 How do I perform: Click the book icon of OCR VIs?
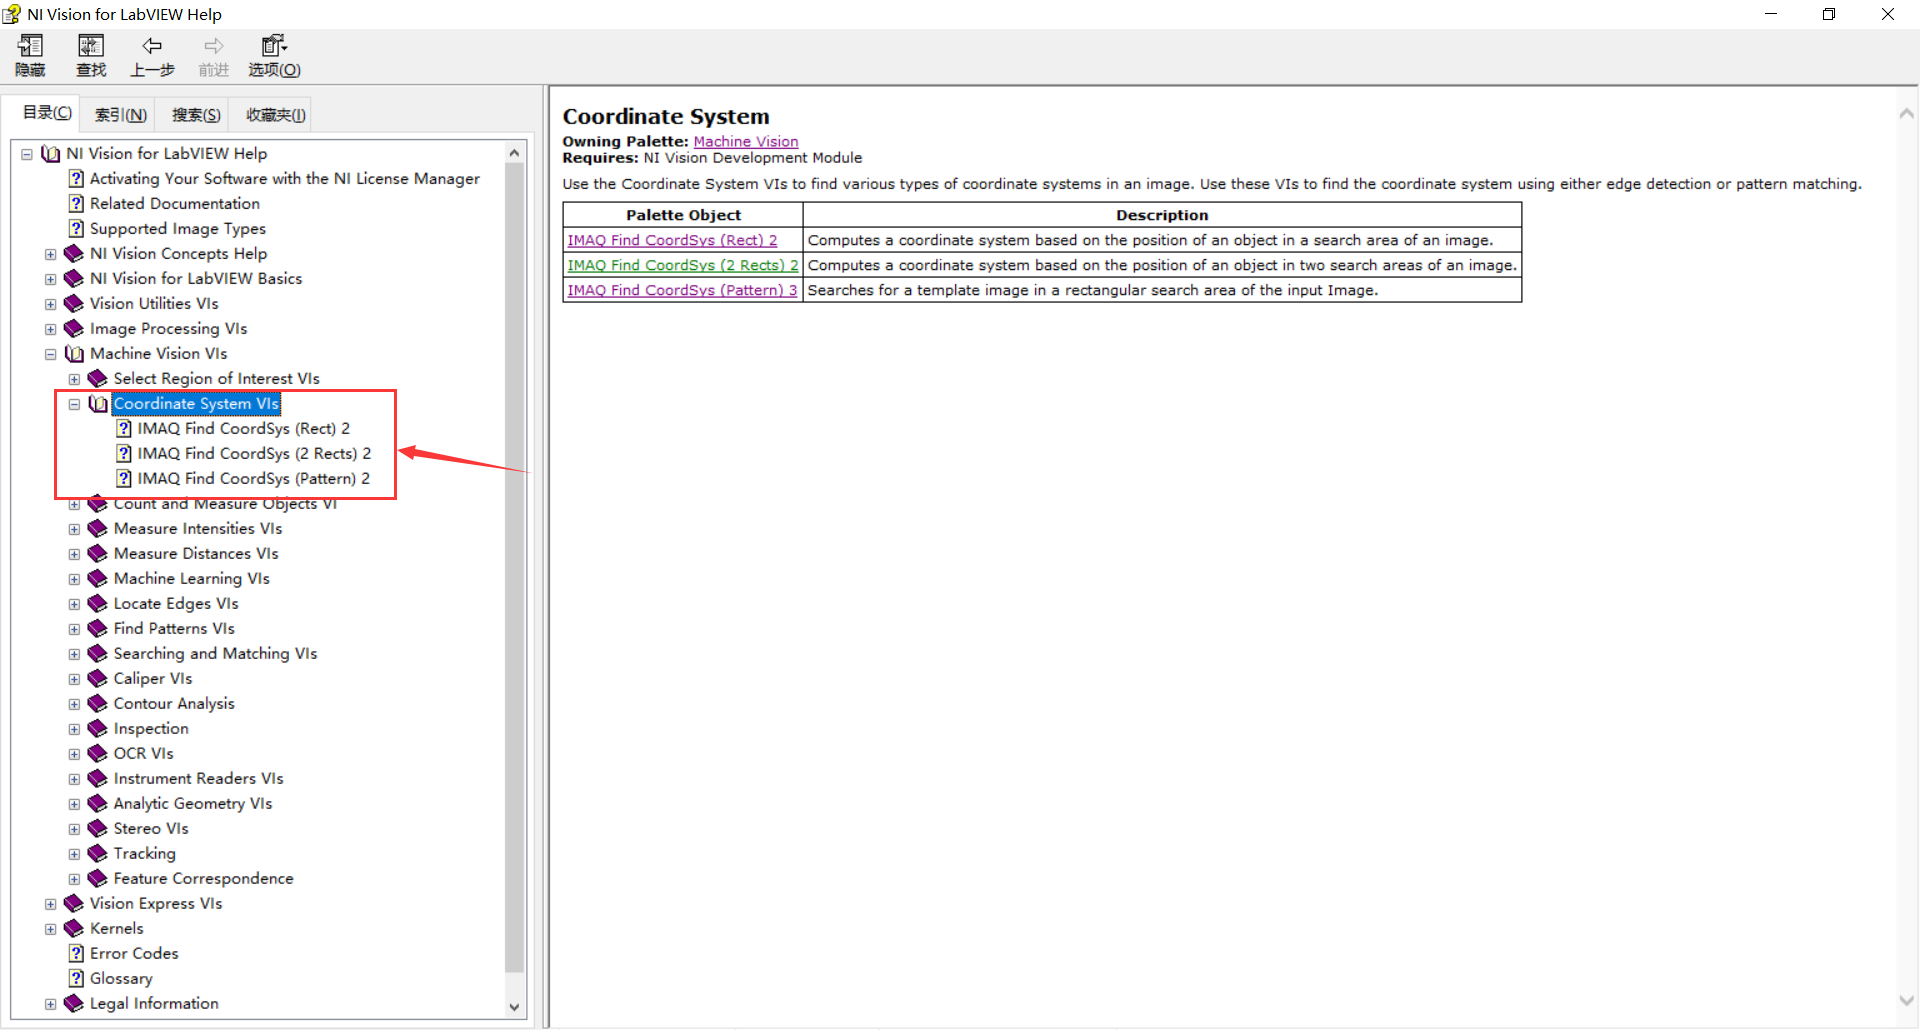(98, 754)
